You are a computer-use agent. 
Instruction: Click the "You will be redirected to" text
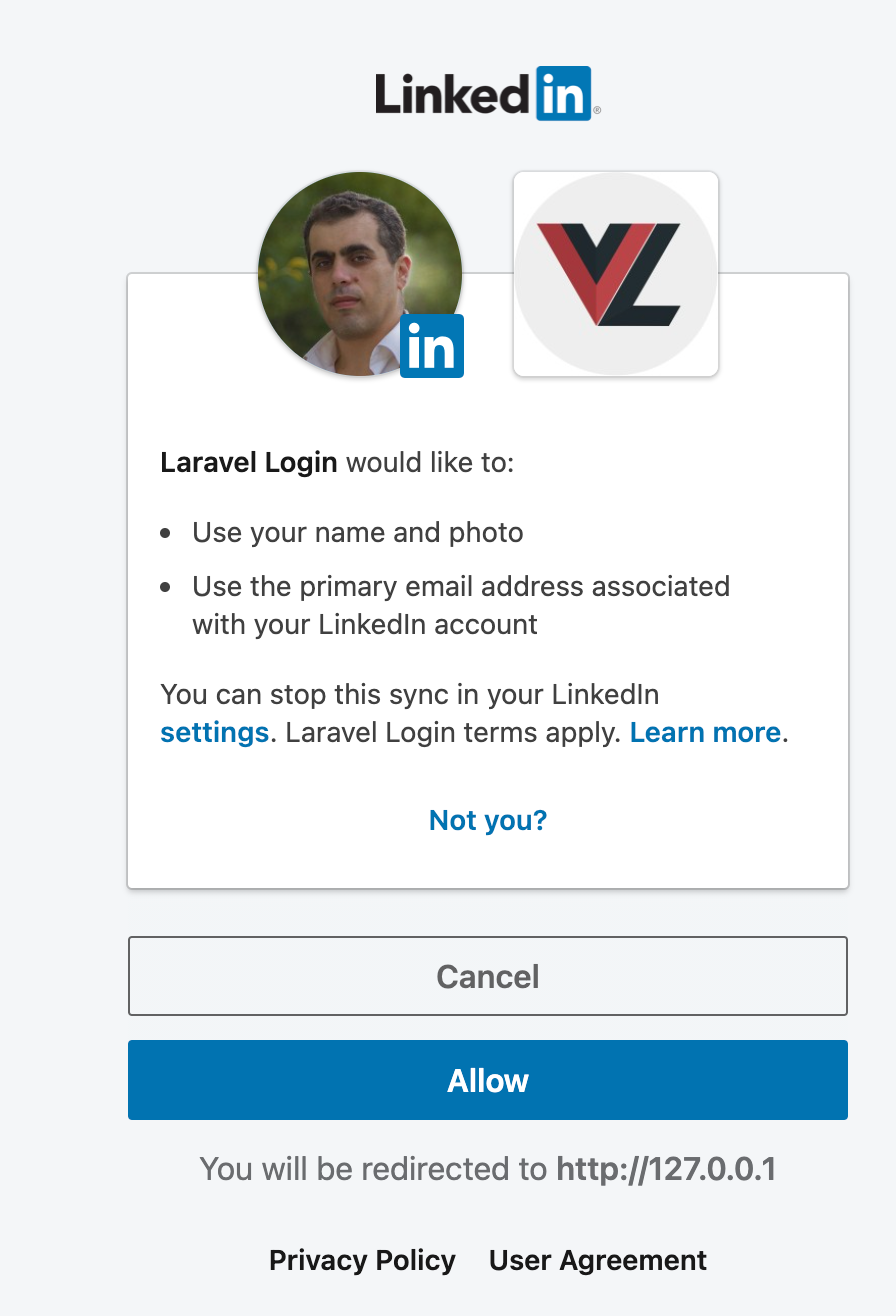coord(374,1168)
